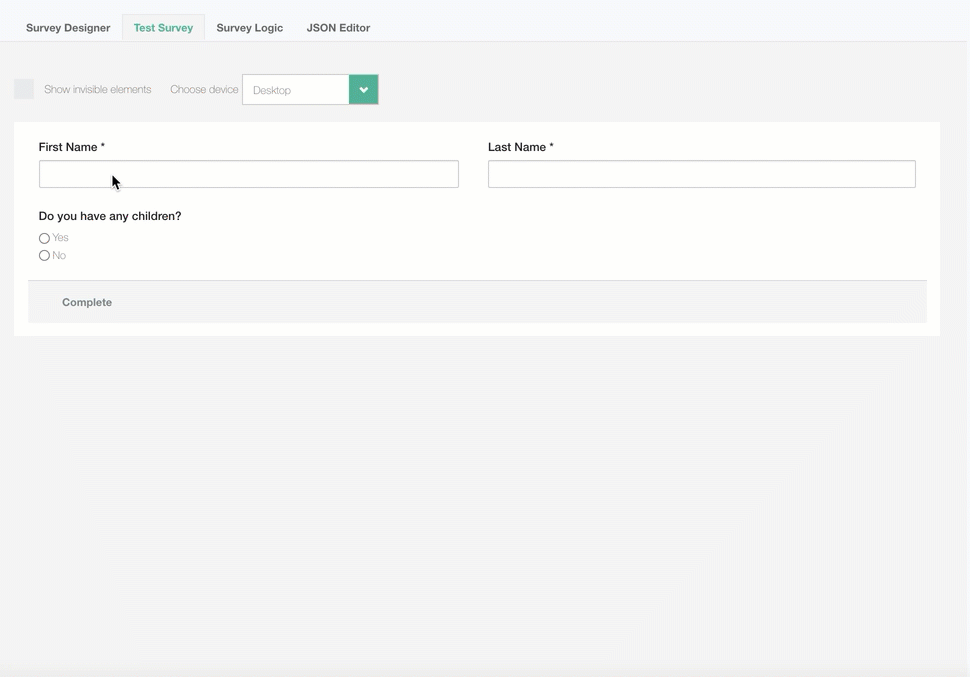Screen dimensions: 970x677
Task: Switch to the Survey Designer tab
Action: click(x=68, y=28)
